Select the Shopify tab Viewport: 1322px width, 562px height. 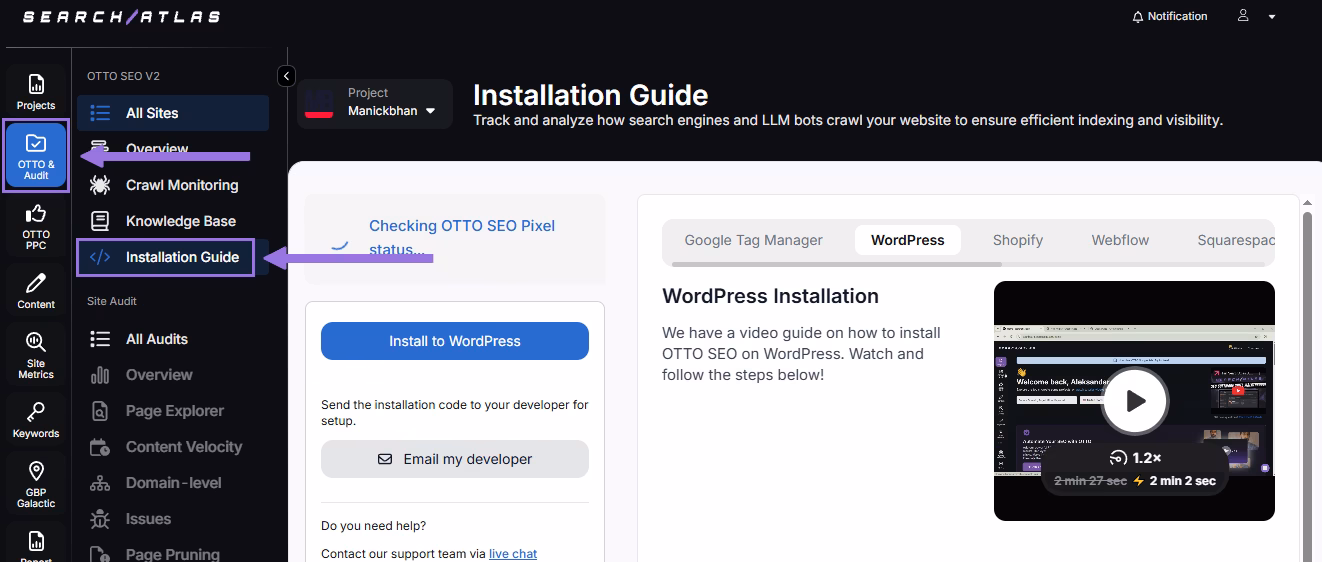click(1017, 240)
